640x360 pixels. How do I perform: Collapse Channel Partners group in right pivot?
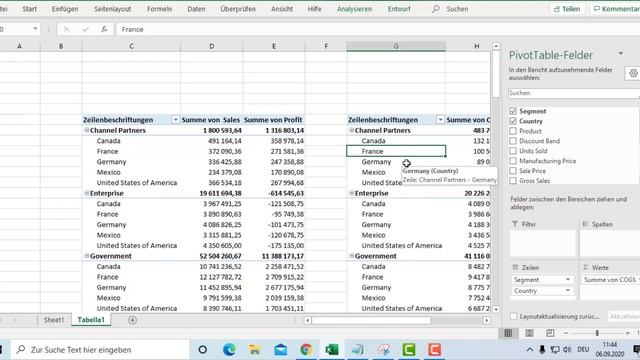pos(351,130)
